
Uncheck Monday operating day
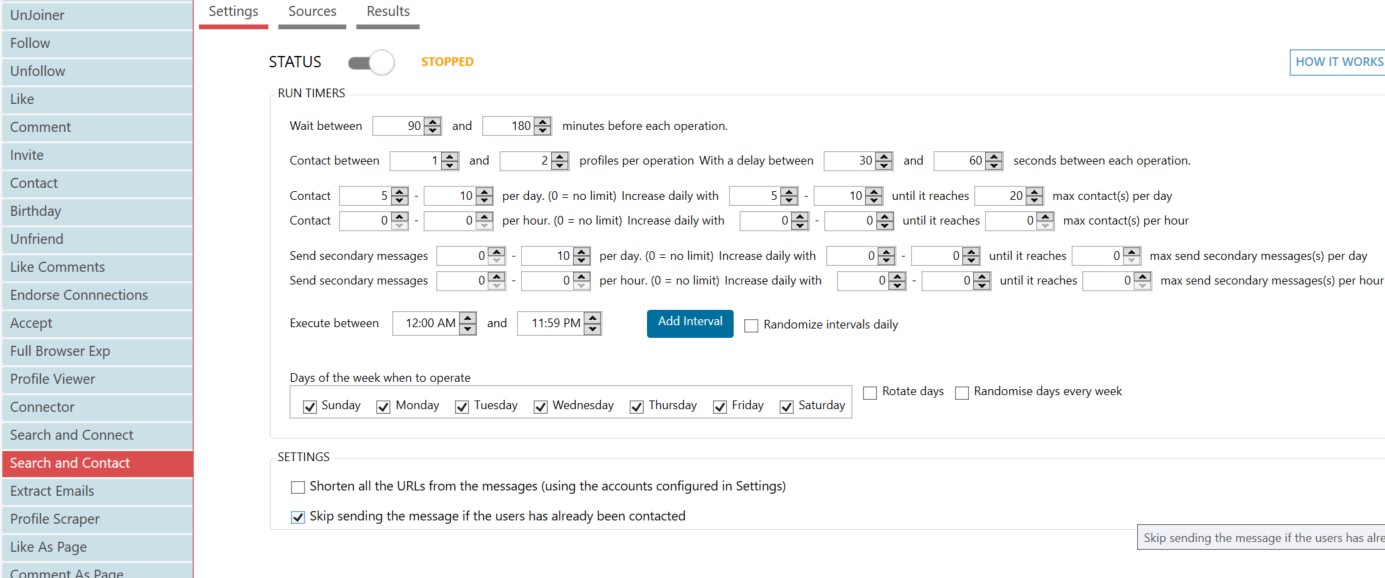383,406
